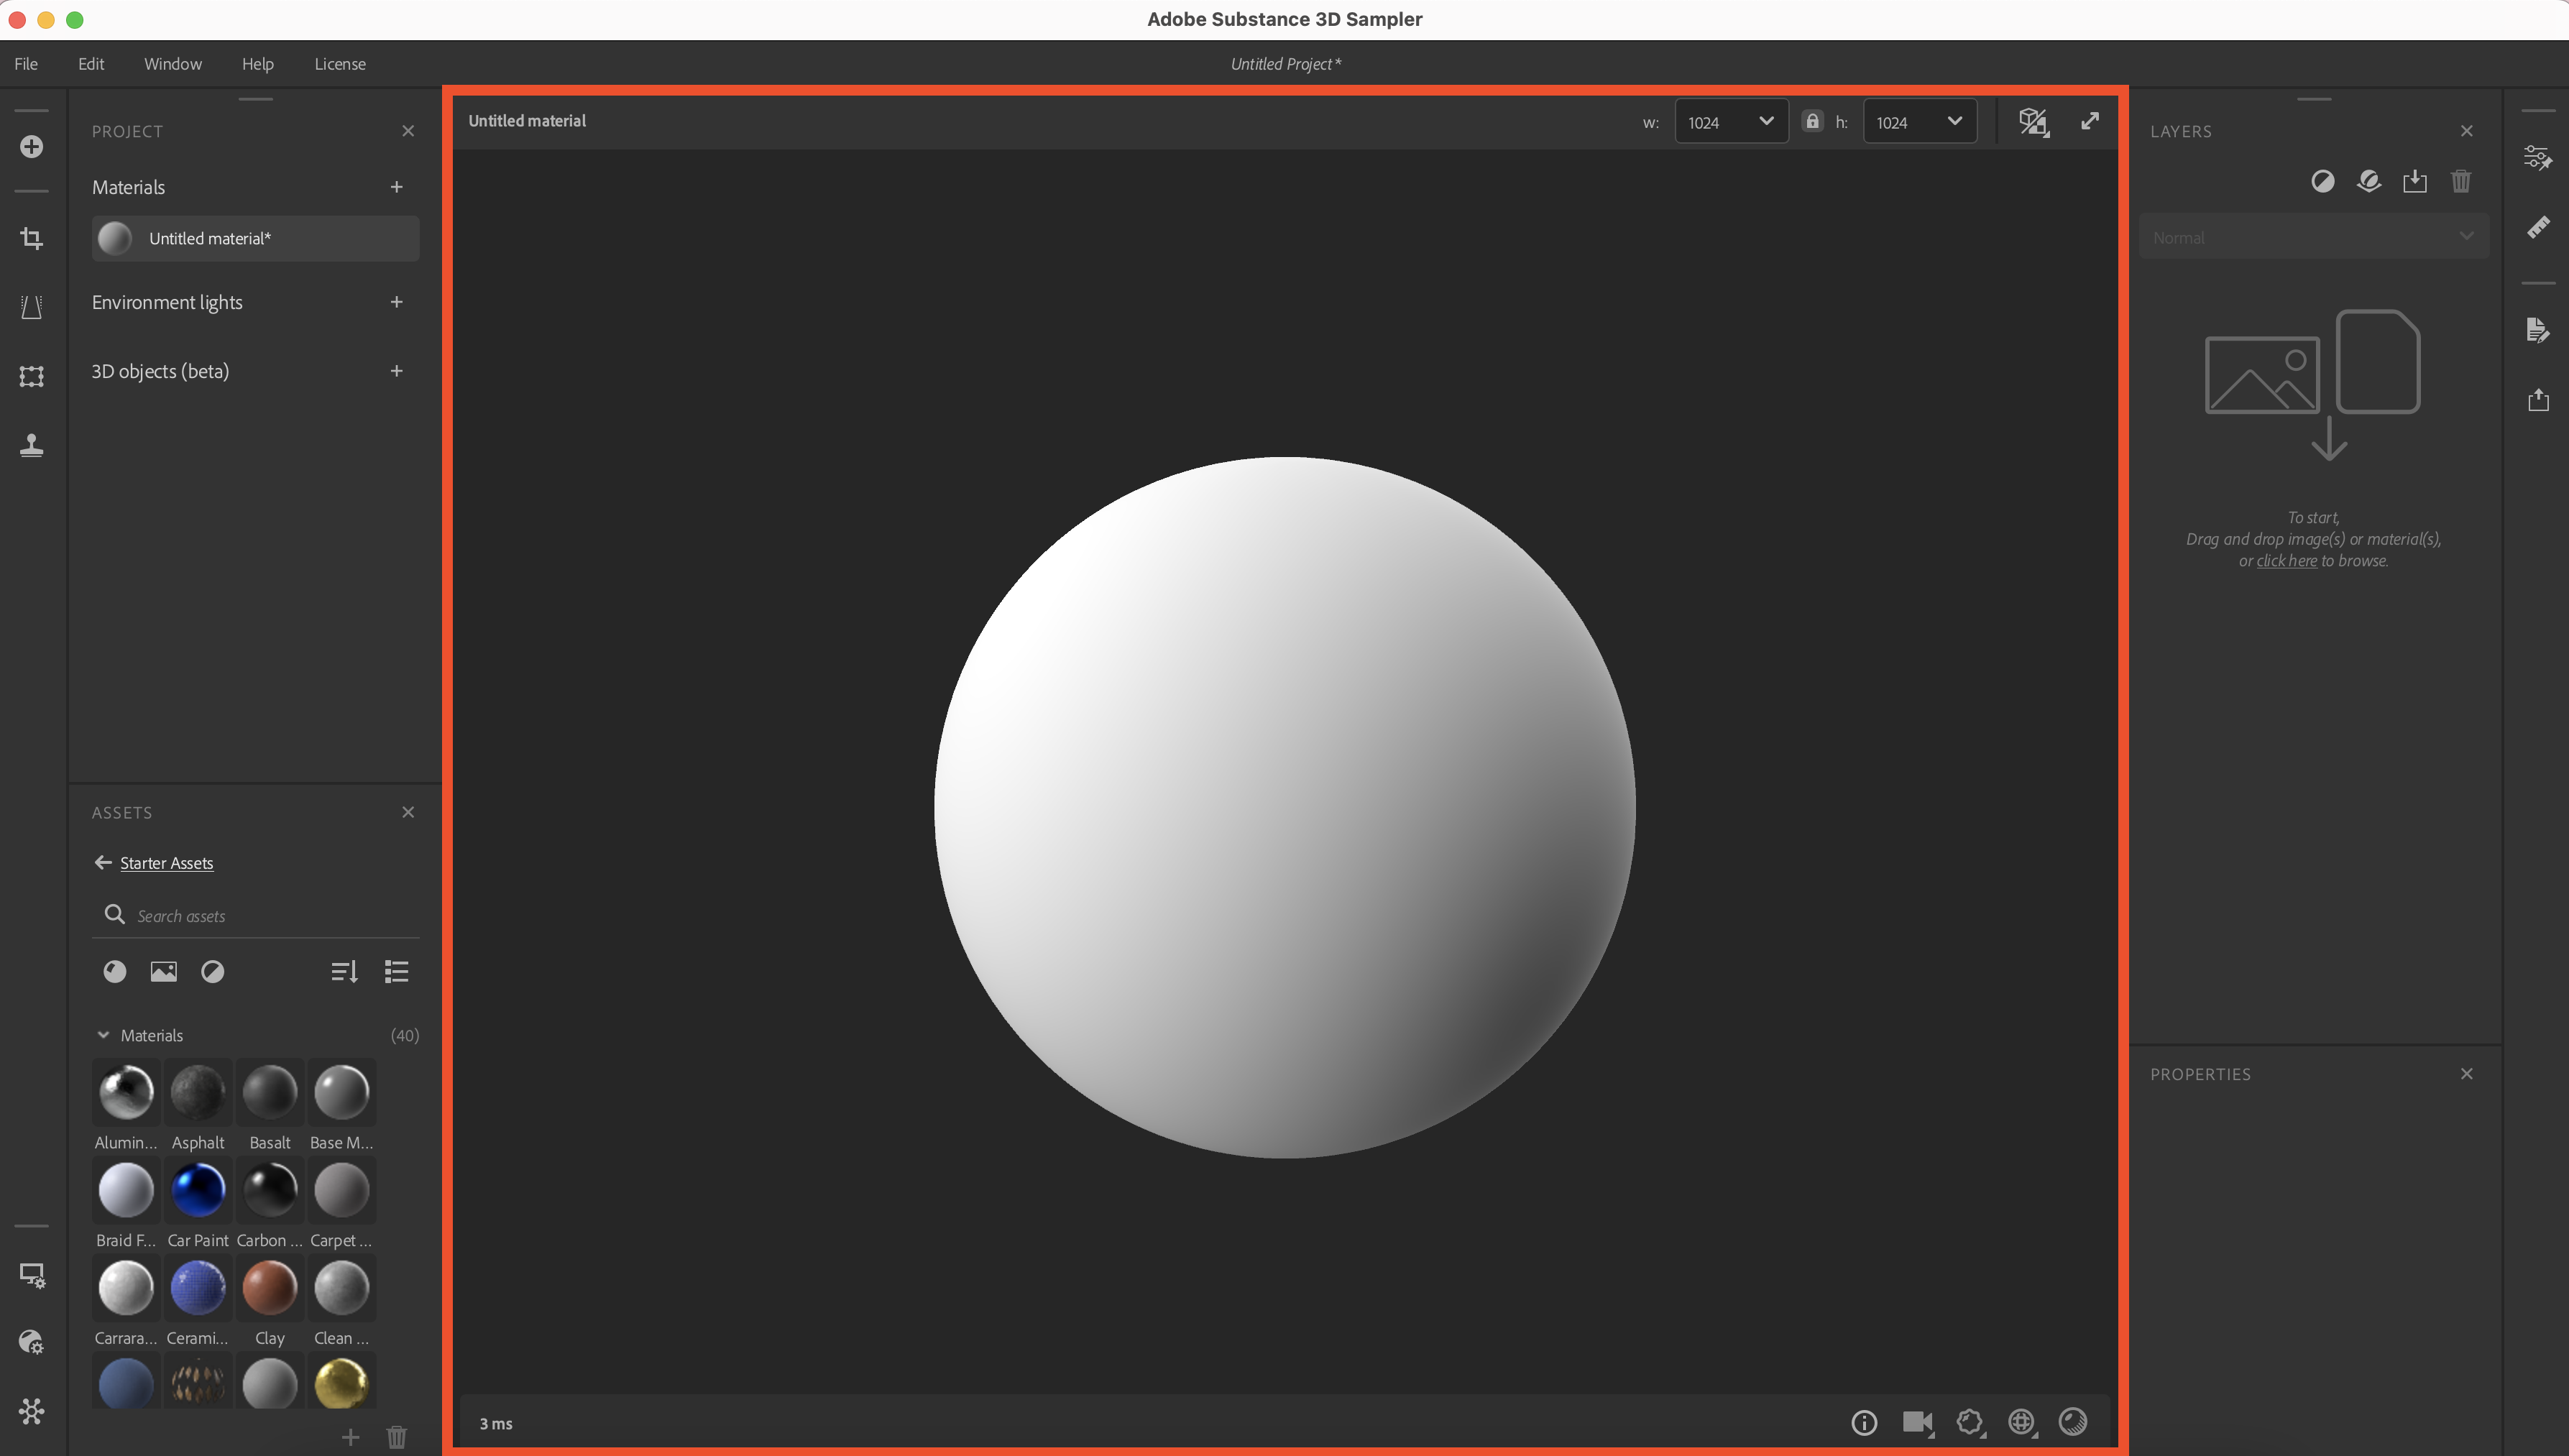Select the Car Paint material swatch
2569x1456 pixels.
click(x=197, y=1190)
